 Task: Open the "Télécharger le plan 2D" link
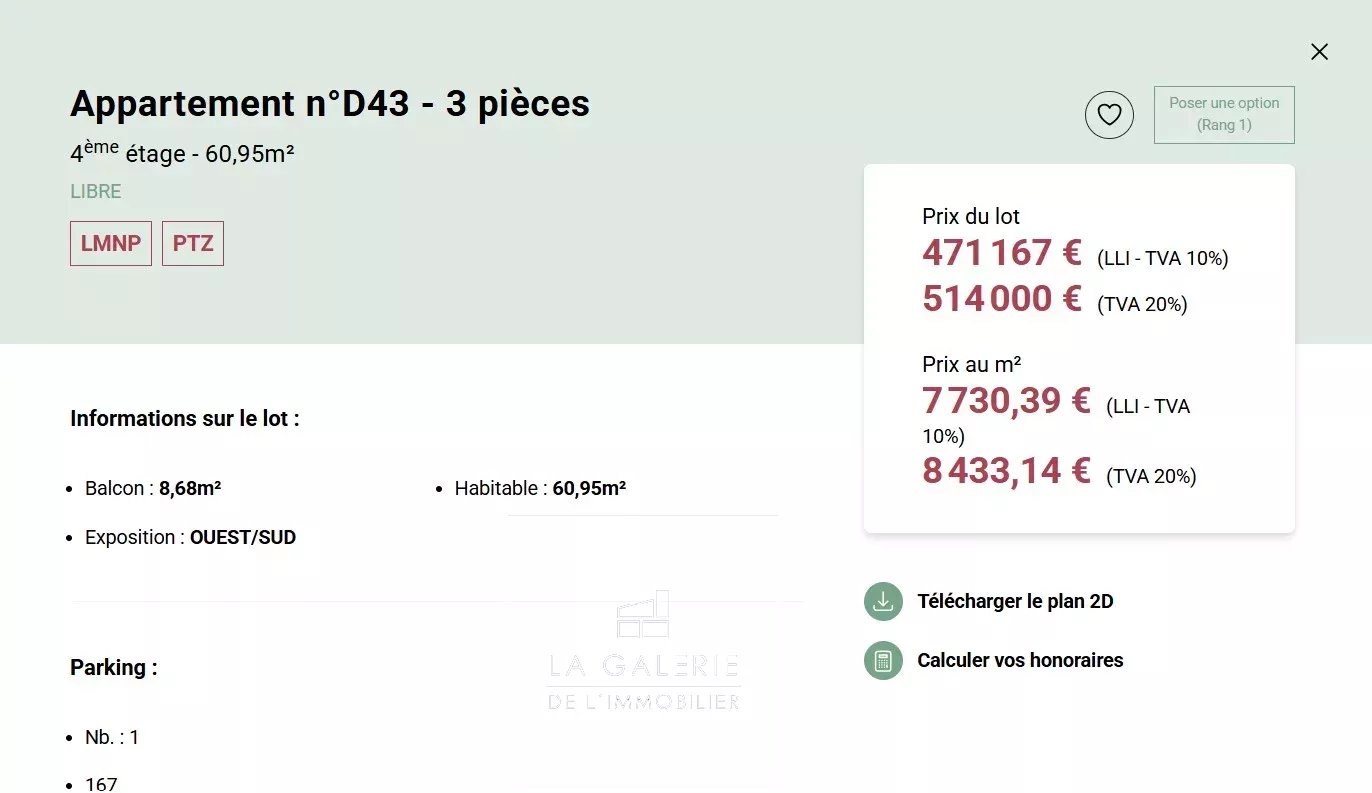(x=1015, y=602)
